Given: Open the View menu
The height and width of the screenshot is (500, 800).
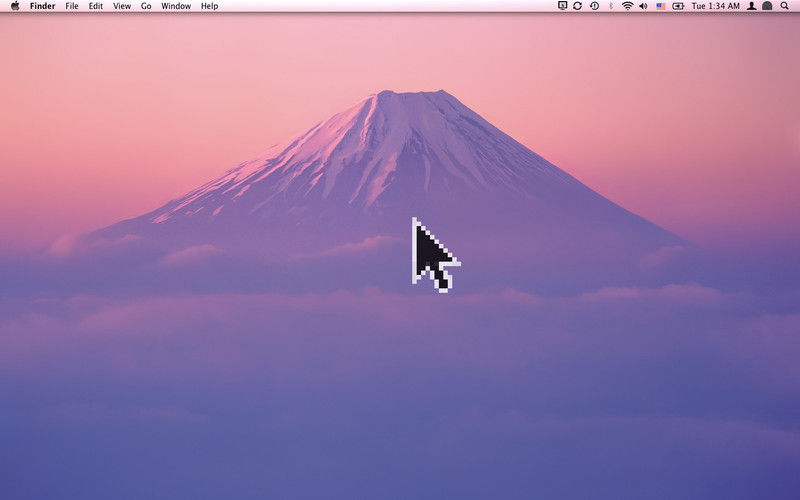Looking at the screenshot, I should (x=122, y=6).
